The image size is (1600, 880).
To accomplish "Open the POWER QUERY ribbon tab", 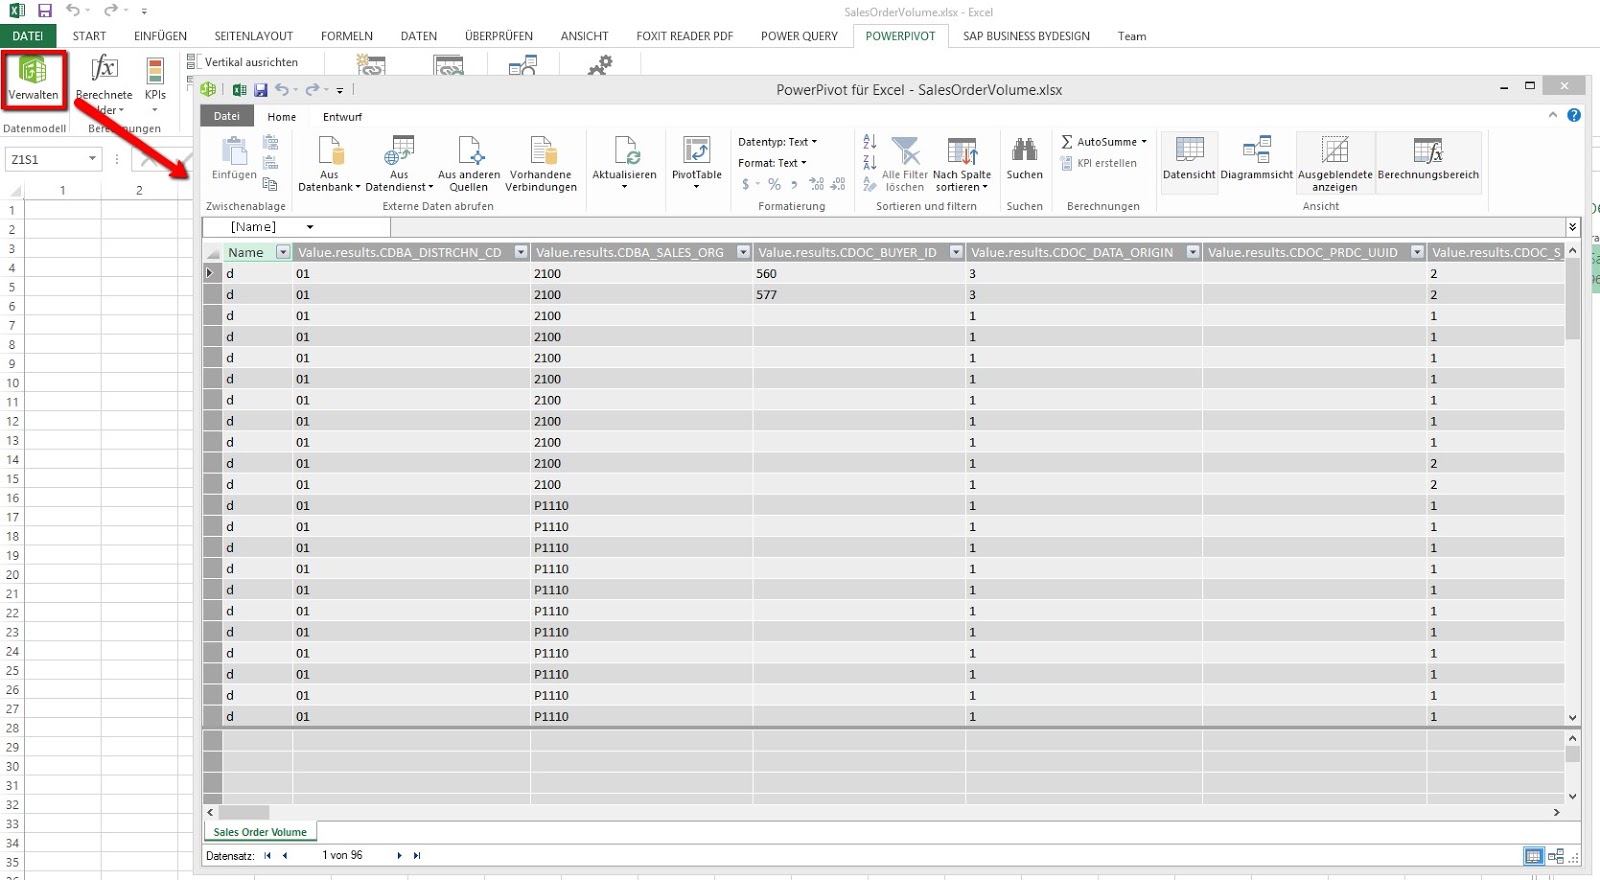I will (799, 36).
